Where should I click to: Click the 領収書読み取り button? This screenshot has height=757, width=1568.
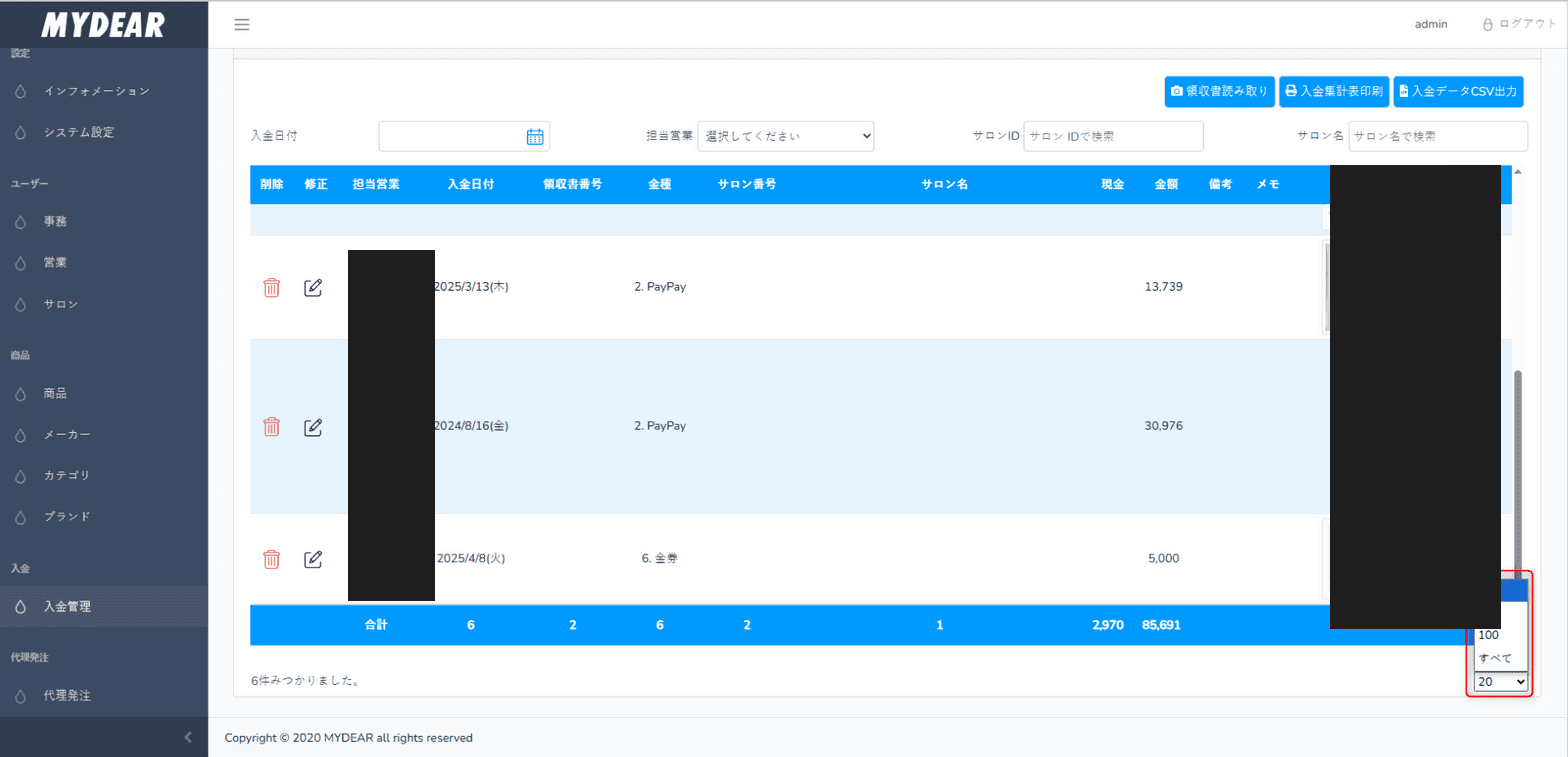pos(1220,91)
